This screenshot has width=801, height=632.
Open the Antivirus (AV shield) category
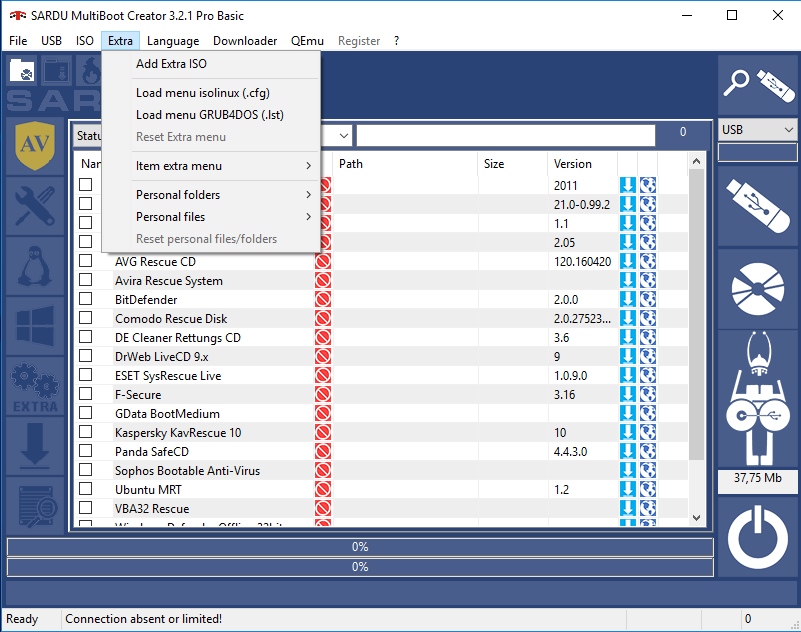click(35, 146)
